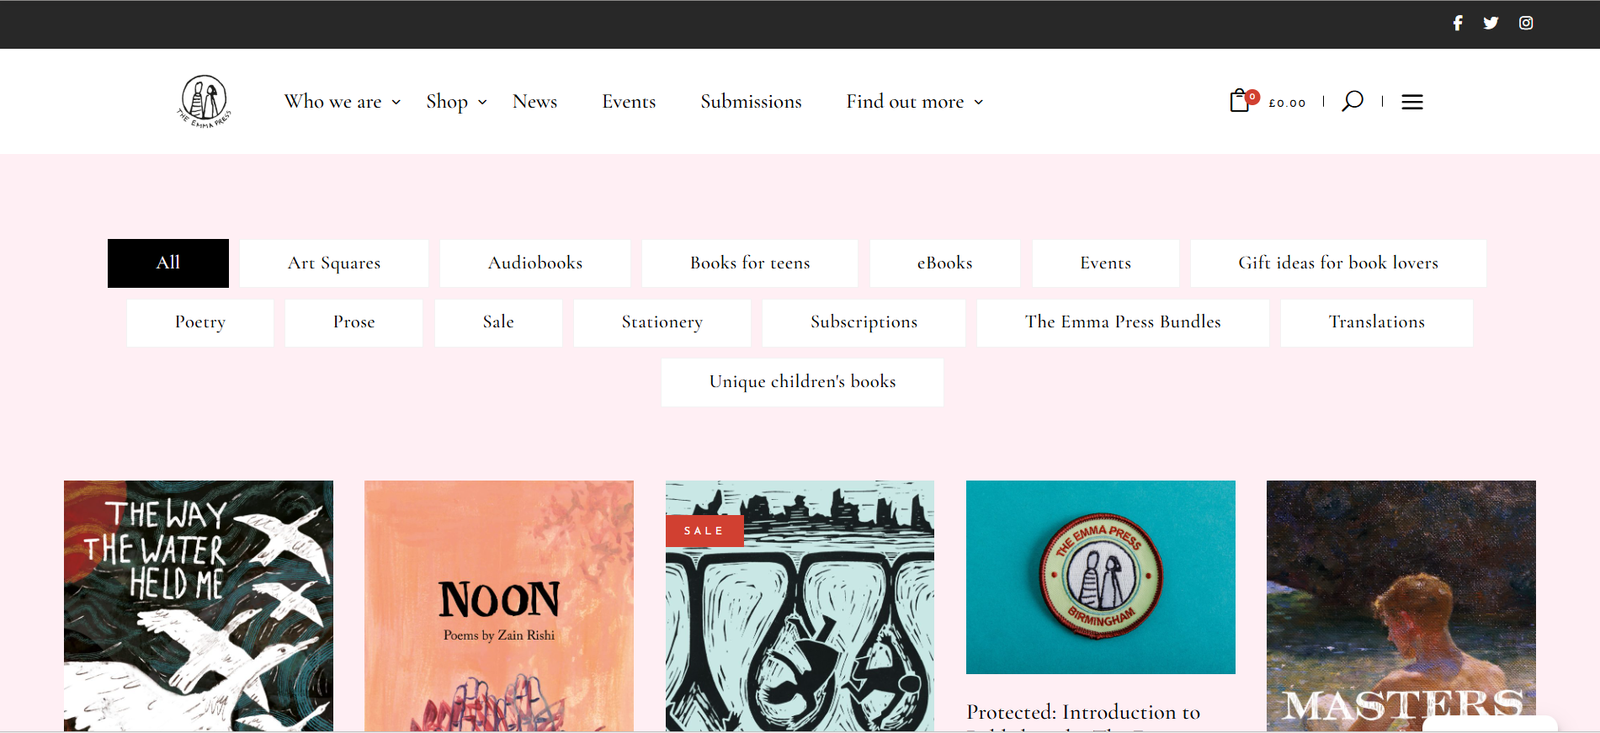This screenshot has width=1600, height=733.
Task: Click The Emma Press logo
Action: (204, 101)
